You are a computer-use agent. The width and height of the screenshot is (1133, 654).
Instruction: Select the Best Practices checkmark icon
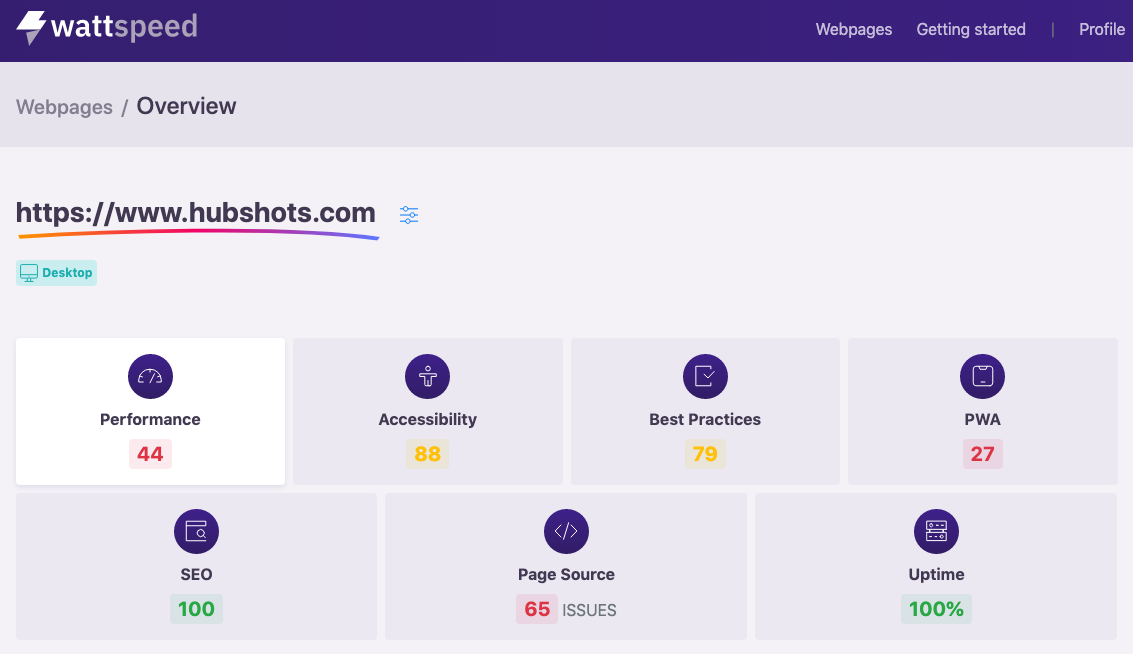(705, 376)
